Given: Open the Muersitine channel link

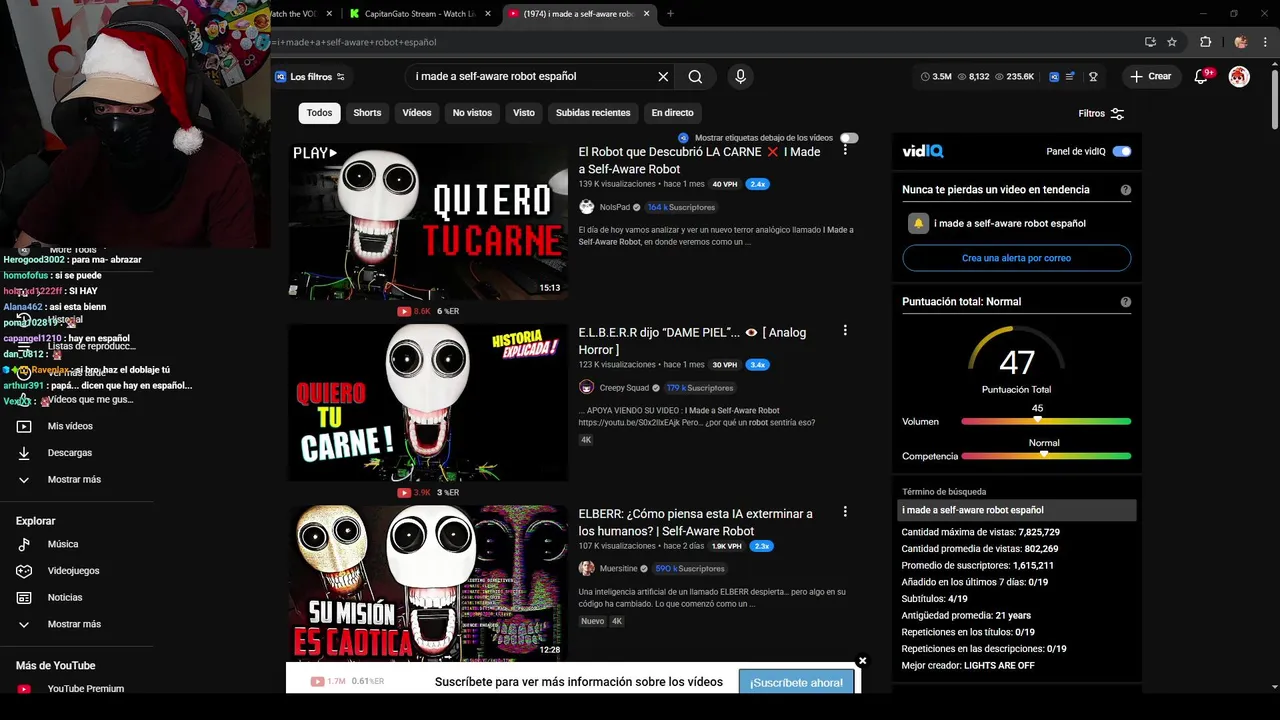Looking at the screenshot, I should tap(618, 569).
